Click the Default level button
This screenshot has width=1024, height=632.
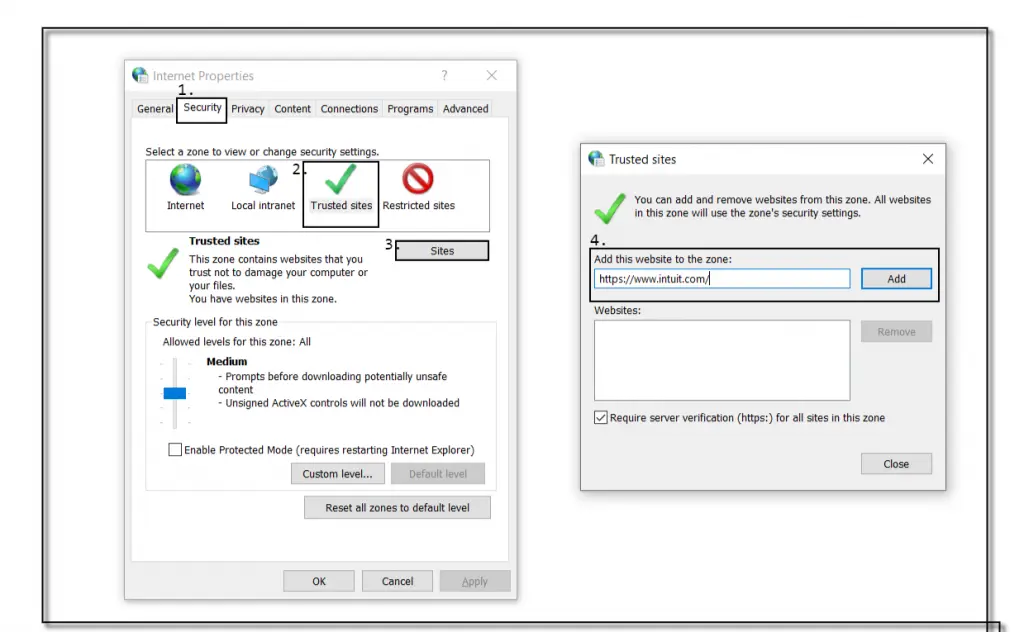(x=438, y=474)
